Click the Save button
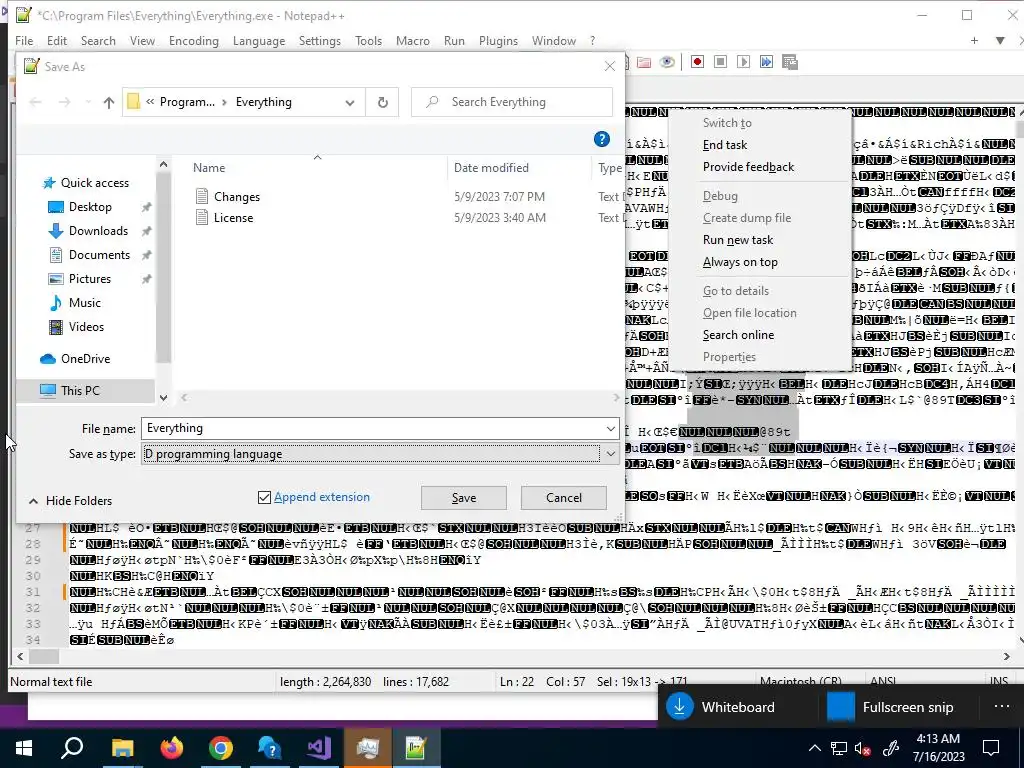Image resolution: width=1024 pixels, height=768 pixels. (x=464, y=498)
